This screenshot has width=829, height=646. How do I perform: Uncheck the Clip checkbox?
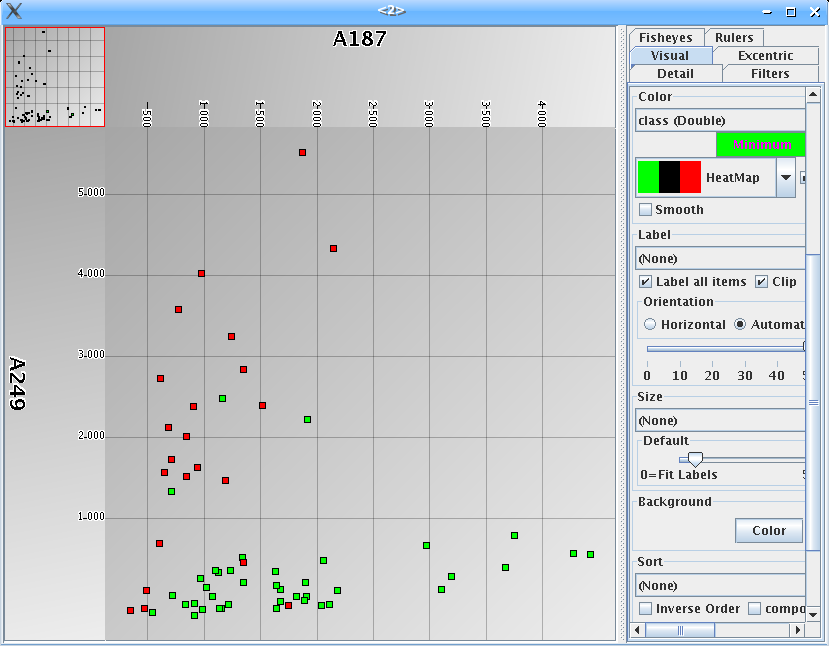pyautogui.click(x=761, y=282)
